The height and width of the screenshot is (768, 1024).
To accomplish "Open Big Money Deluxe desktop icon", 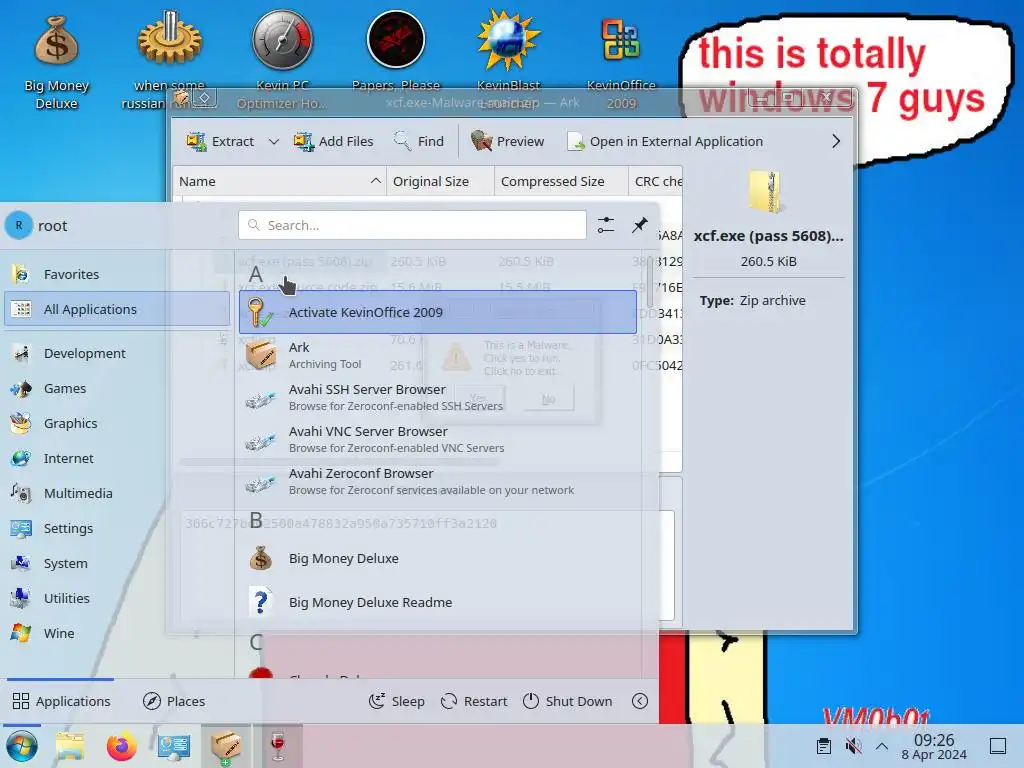I will (x=56, y=62).
